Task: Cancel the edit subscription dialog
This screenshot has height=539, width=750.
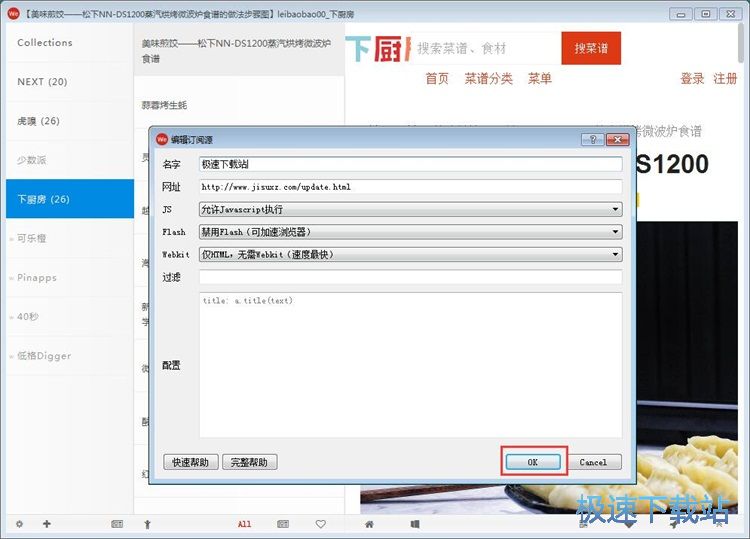Action: 593,462
